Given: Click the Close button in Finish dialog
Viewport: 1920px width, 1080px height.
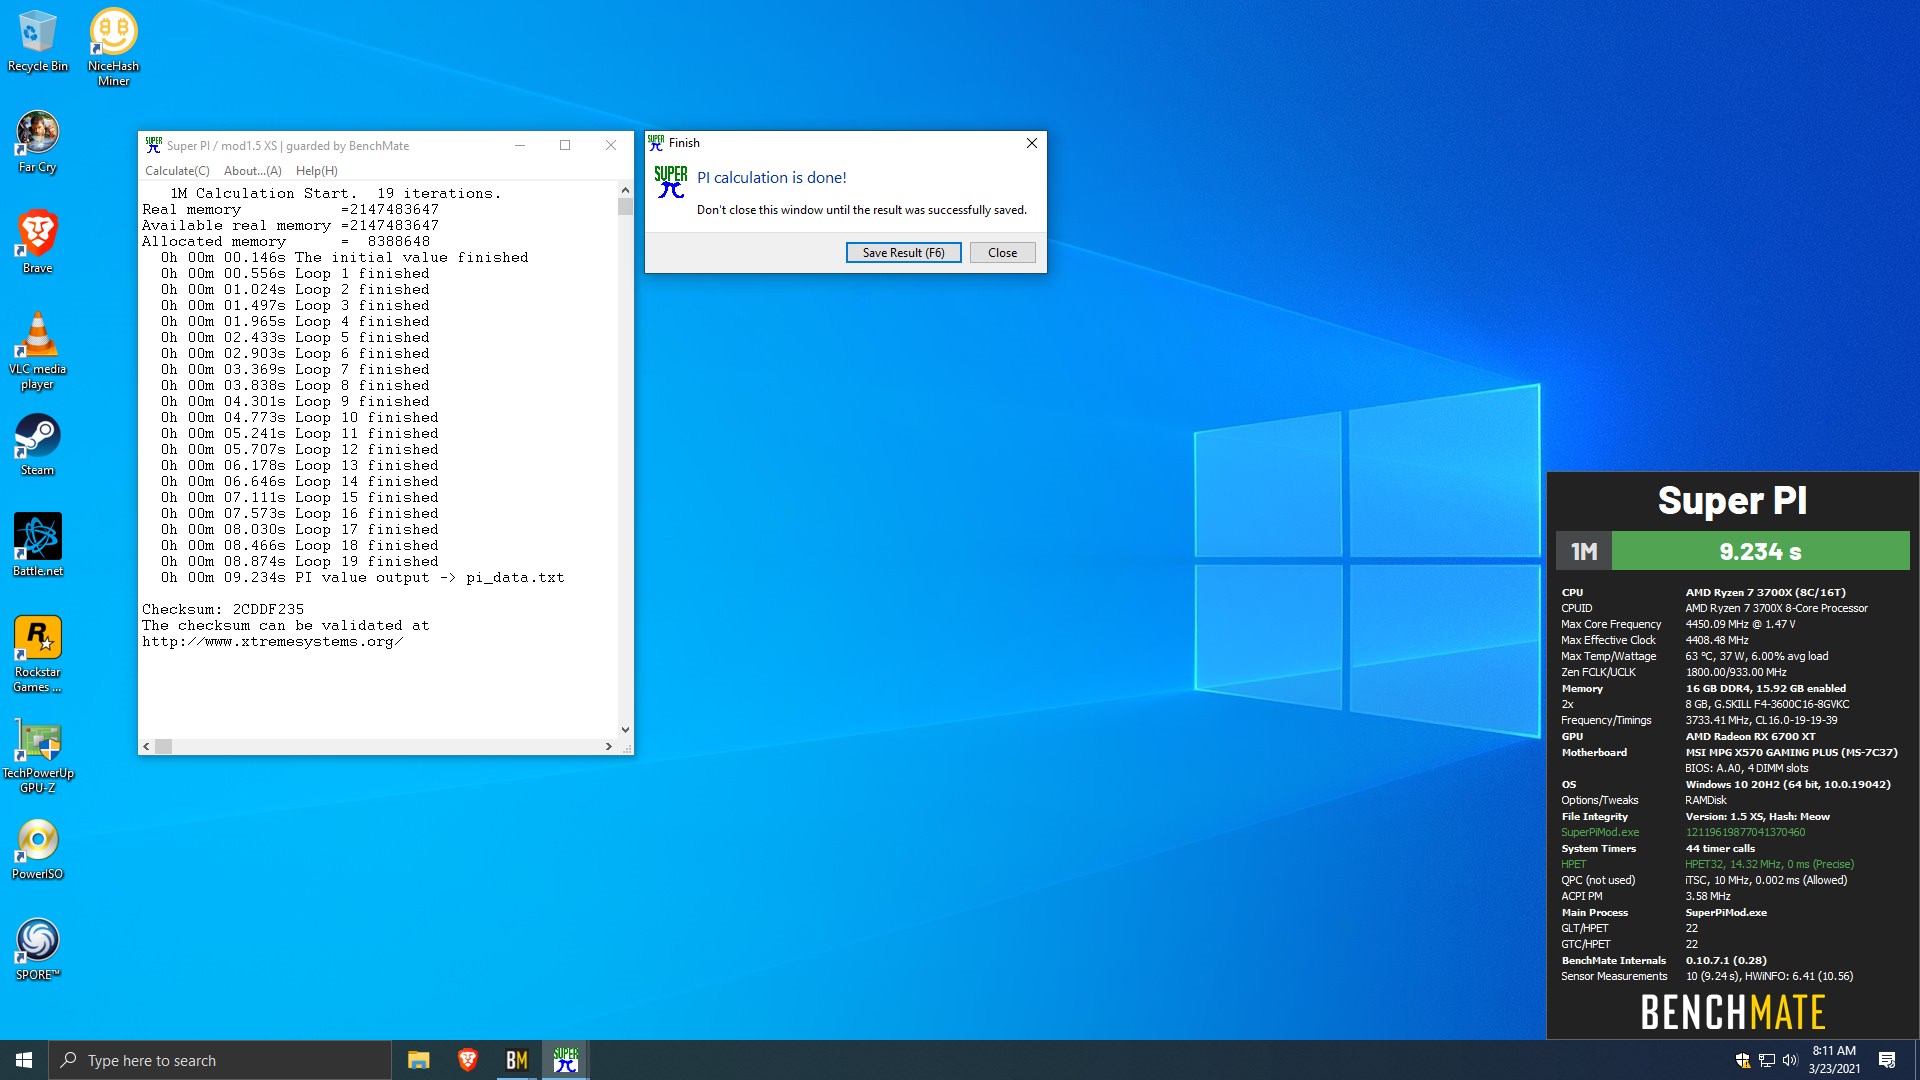Looking at the screenshot, I should tap(1002, 253).
